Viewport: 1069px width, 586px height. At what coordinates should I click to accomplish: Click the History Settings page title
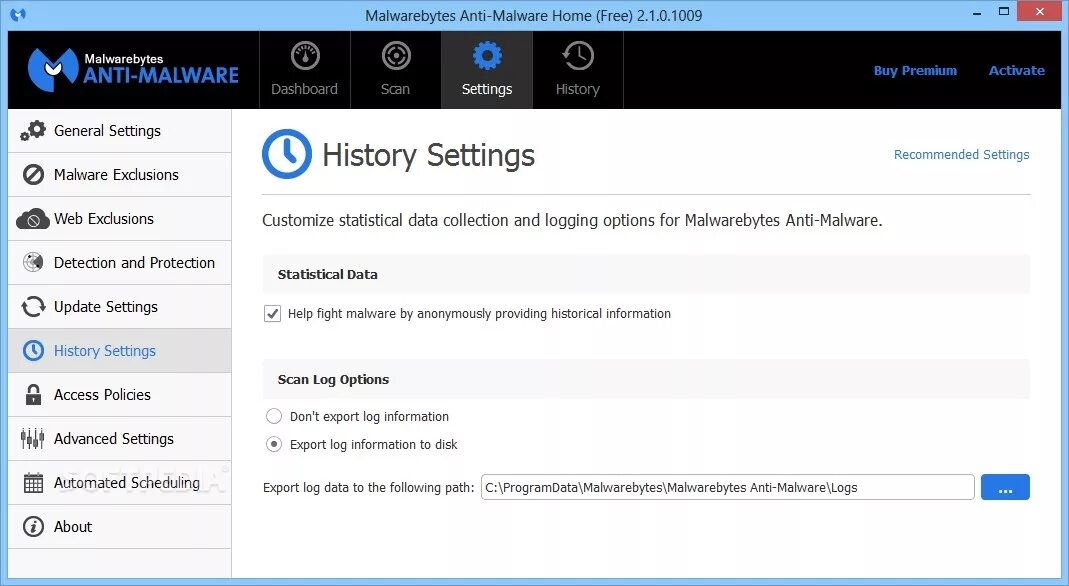(428, 155)
